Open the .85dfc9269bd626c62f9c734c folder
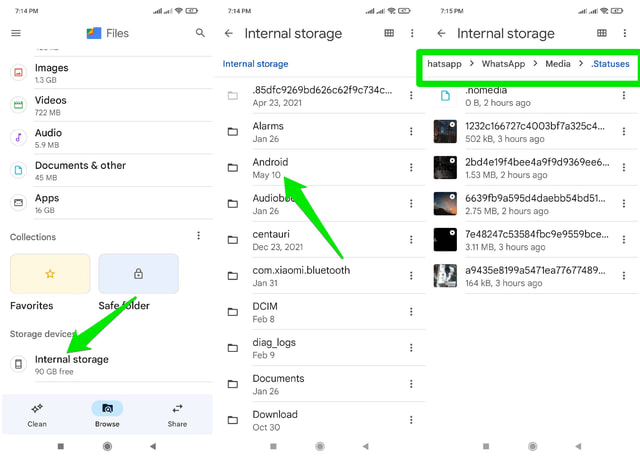This screenshot has width=640, height=460. pos(320,96)
